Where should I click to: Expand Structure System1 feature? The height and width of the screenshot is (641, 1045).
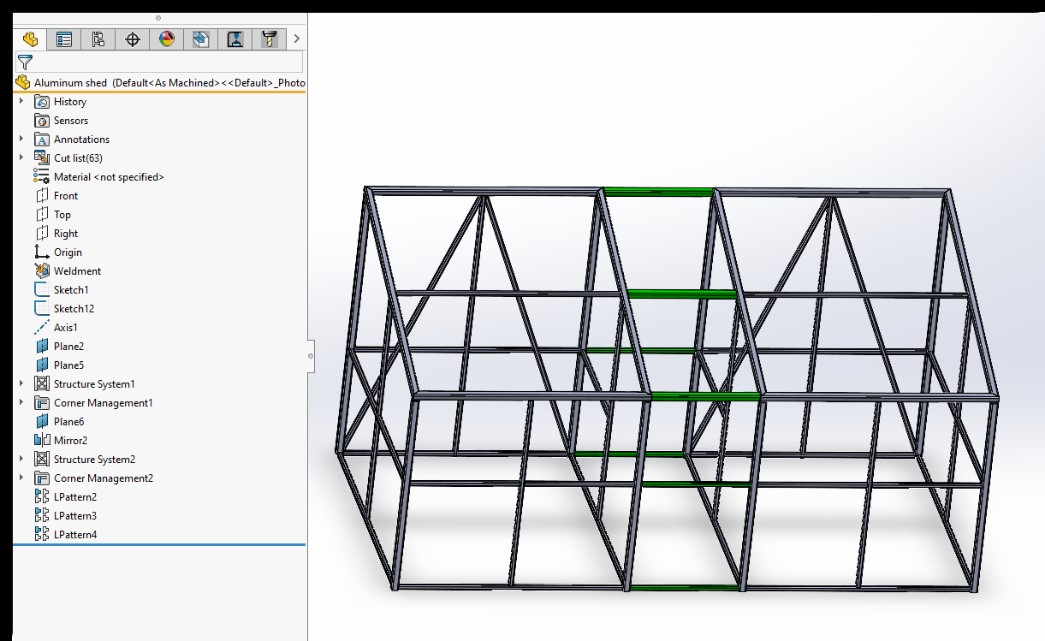[21, 383]
